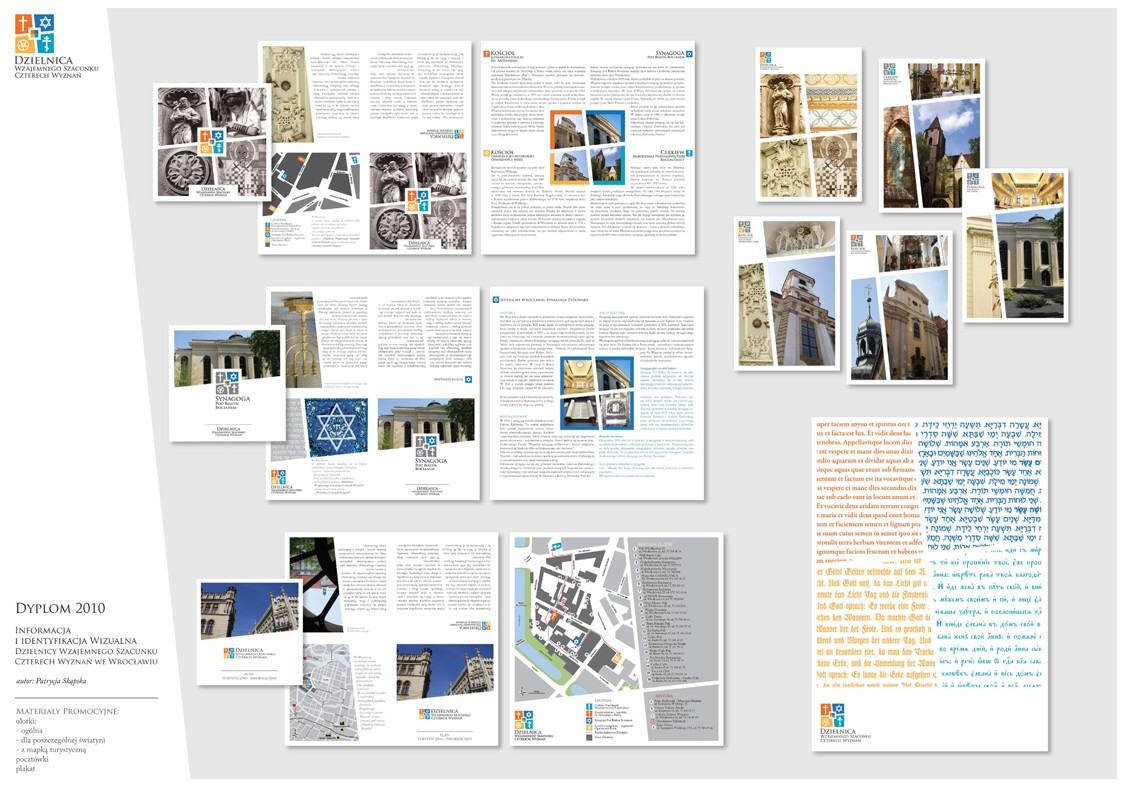Click the blue icon heading the synagogue history page
Image resolution: width=1124 pixels, height=787 pixels.
point(495,300)
